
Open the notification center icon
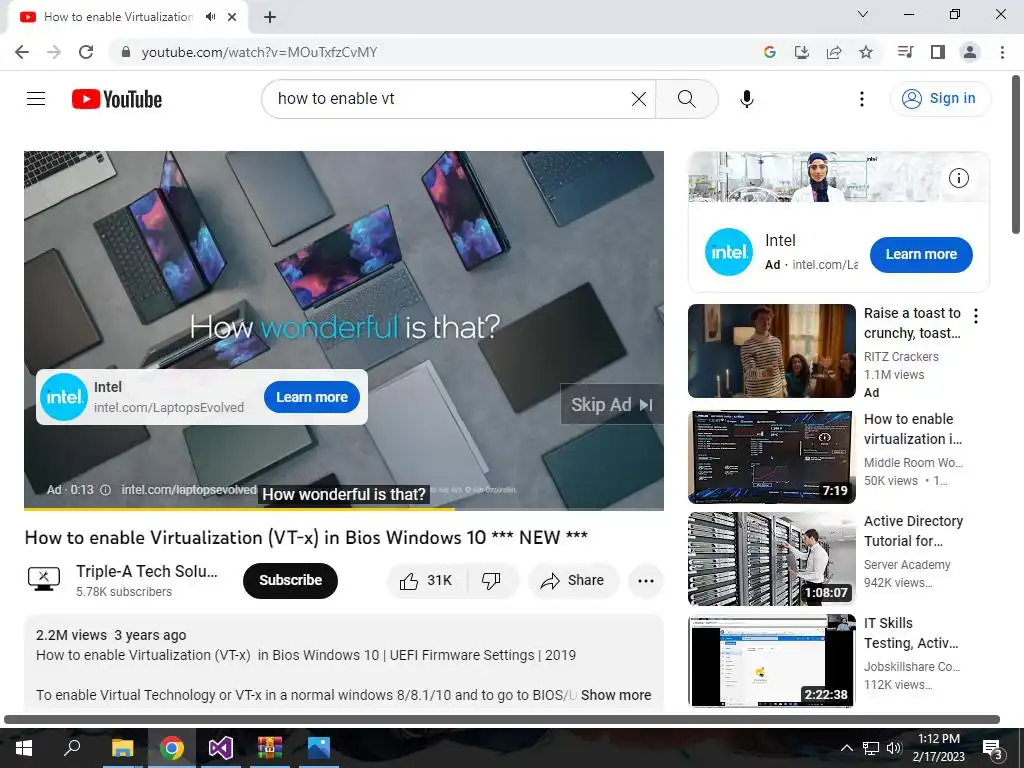pos(993,750)
